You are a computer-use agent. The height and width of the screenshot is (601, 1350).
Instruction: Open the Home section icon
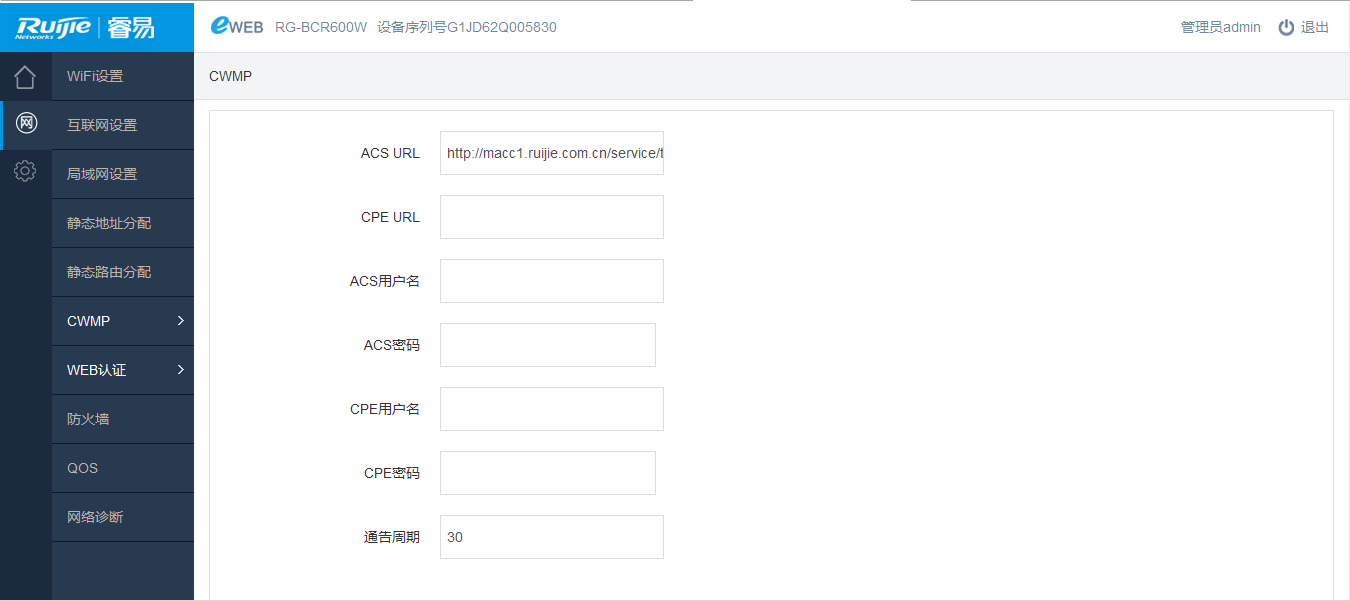[26, 76]
